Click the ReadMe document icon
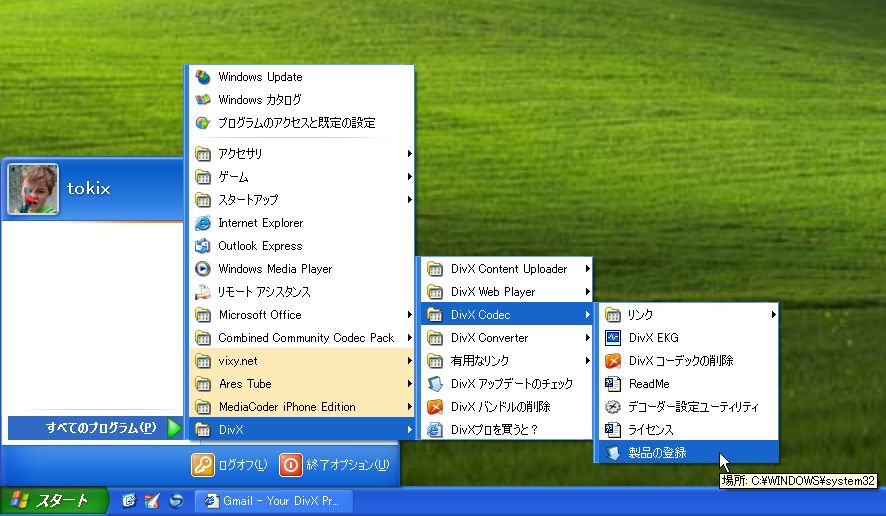The width and height of the screenshot is (886, 516). pyautogui.click(x=613, y=384)
